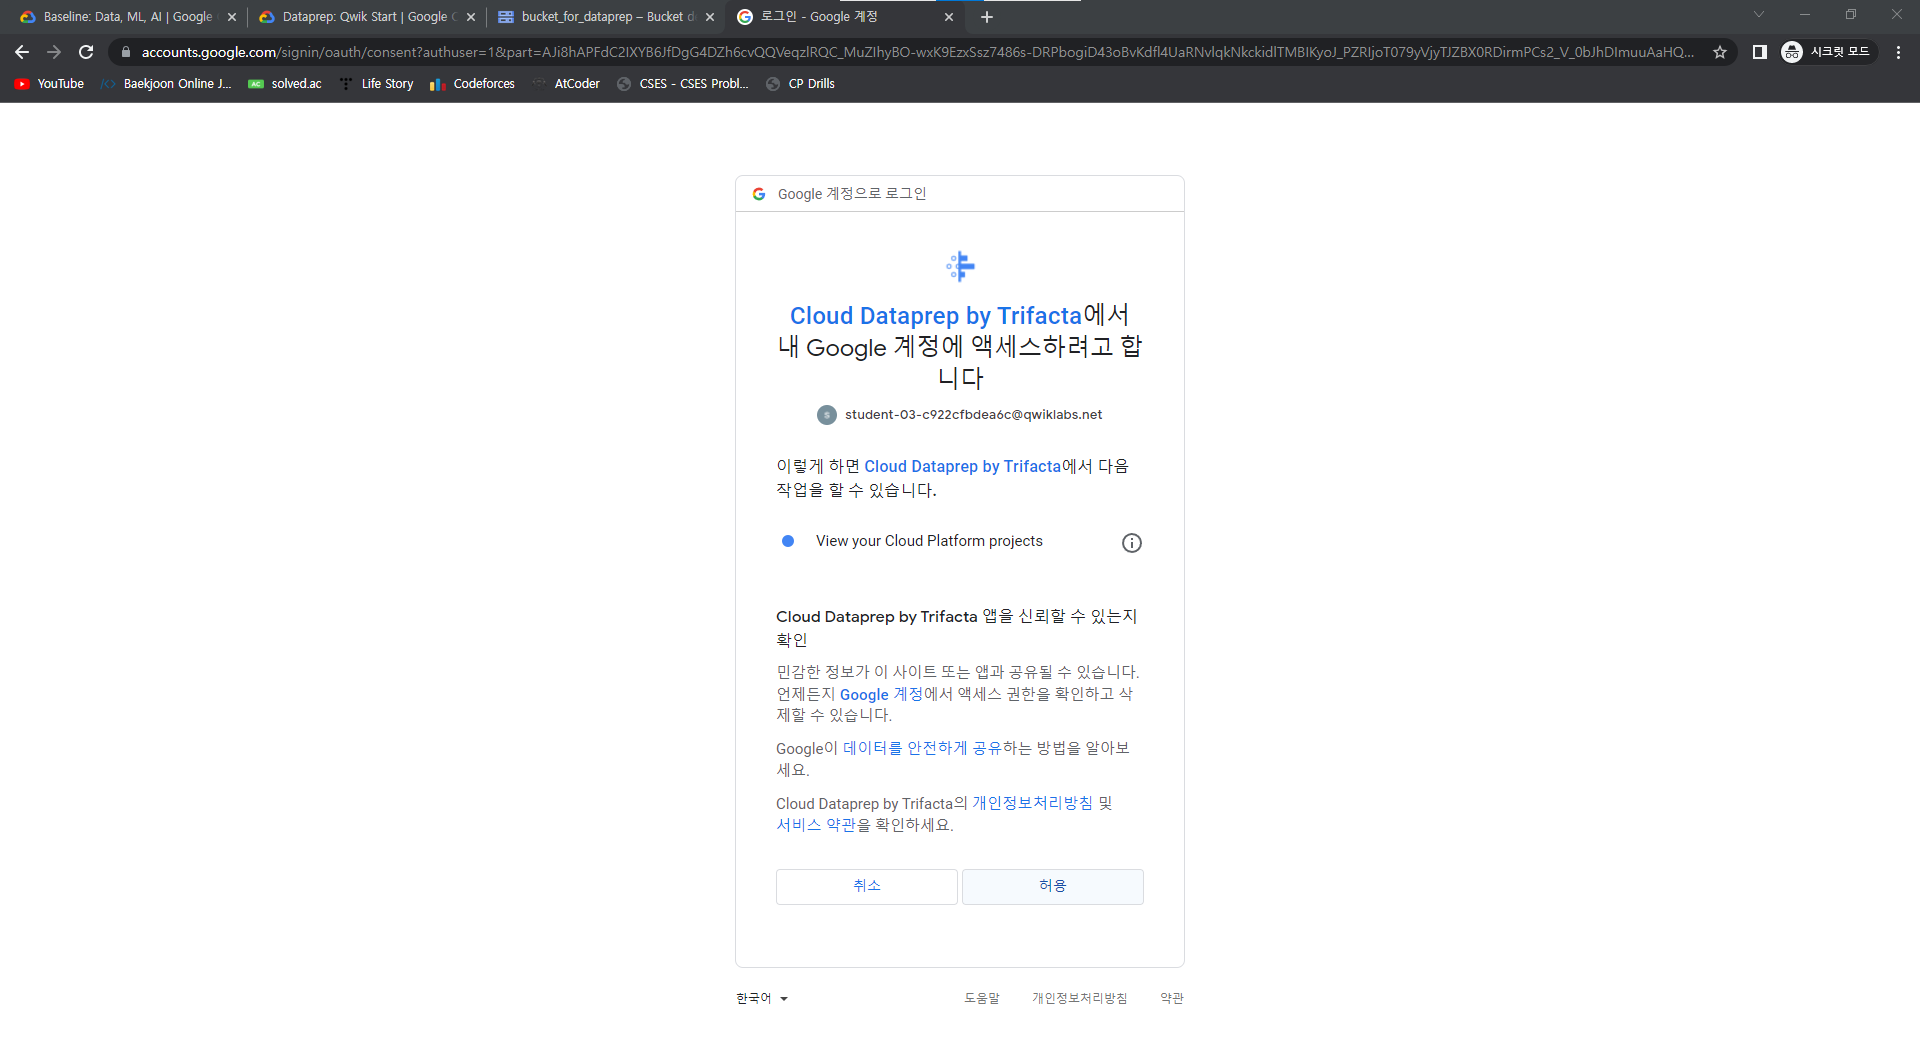This screenshot has height=1040, width=1920.
Task: Click the Cloud Dataprep by Trifacta link in description
Action: tap(962, 466)
